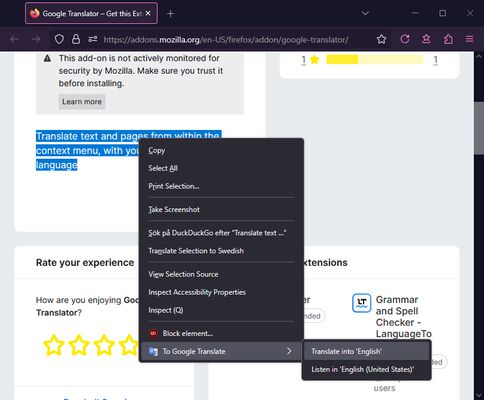Screen dimensions: 484x400
Task: Open the tracking protection shield icon
Action: (x=59, y=39)
